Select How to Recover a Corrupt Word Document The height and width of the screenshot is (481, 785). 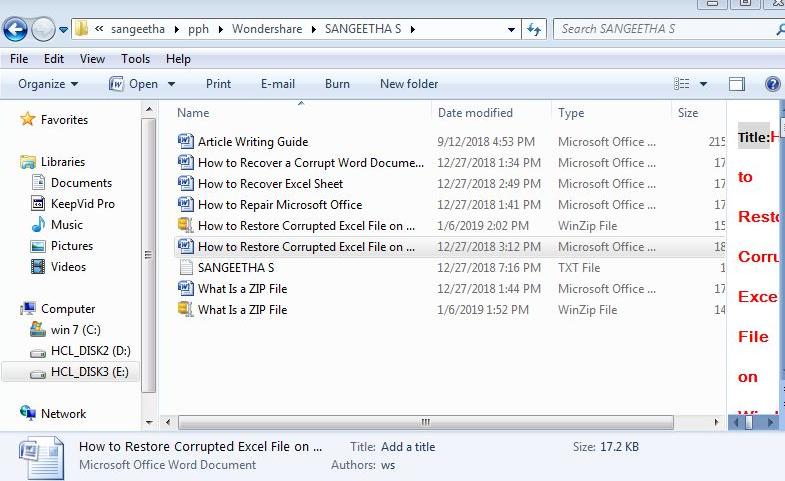(310, 163)
